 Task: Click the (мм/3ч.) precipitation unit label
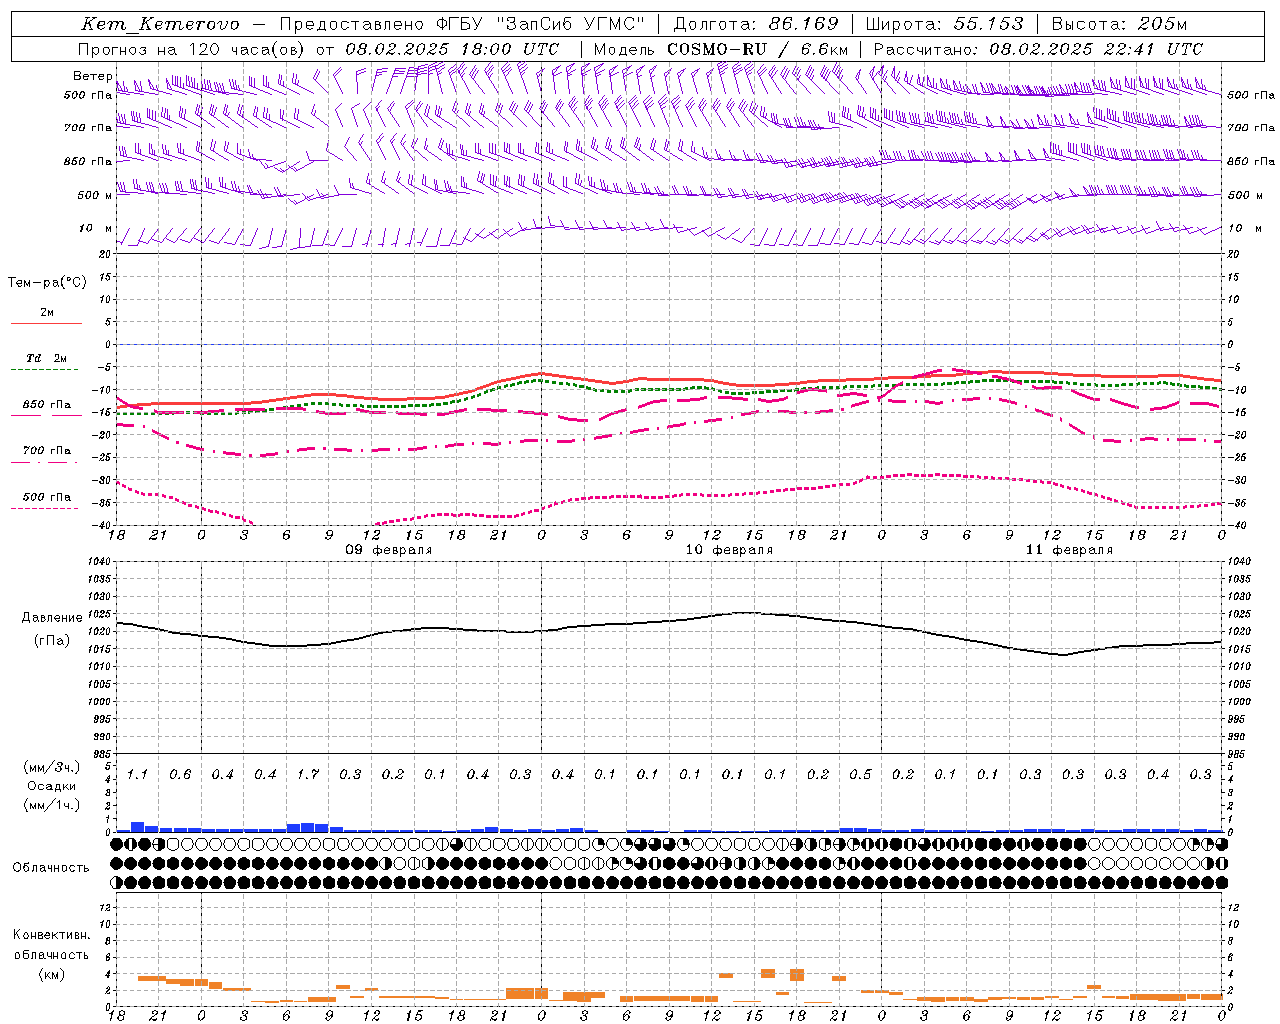tap(51, 767)
